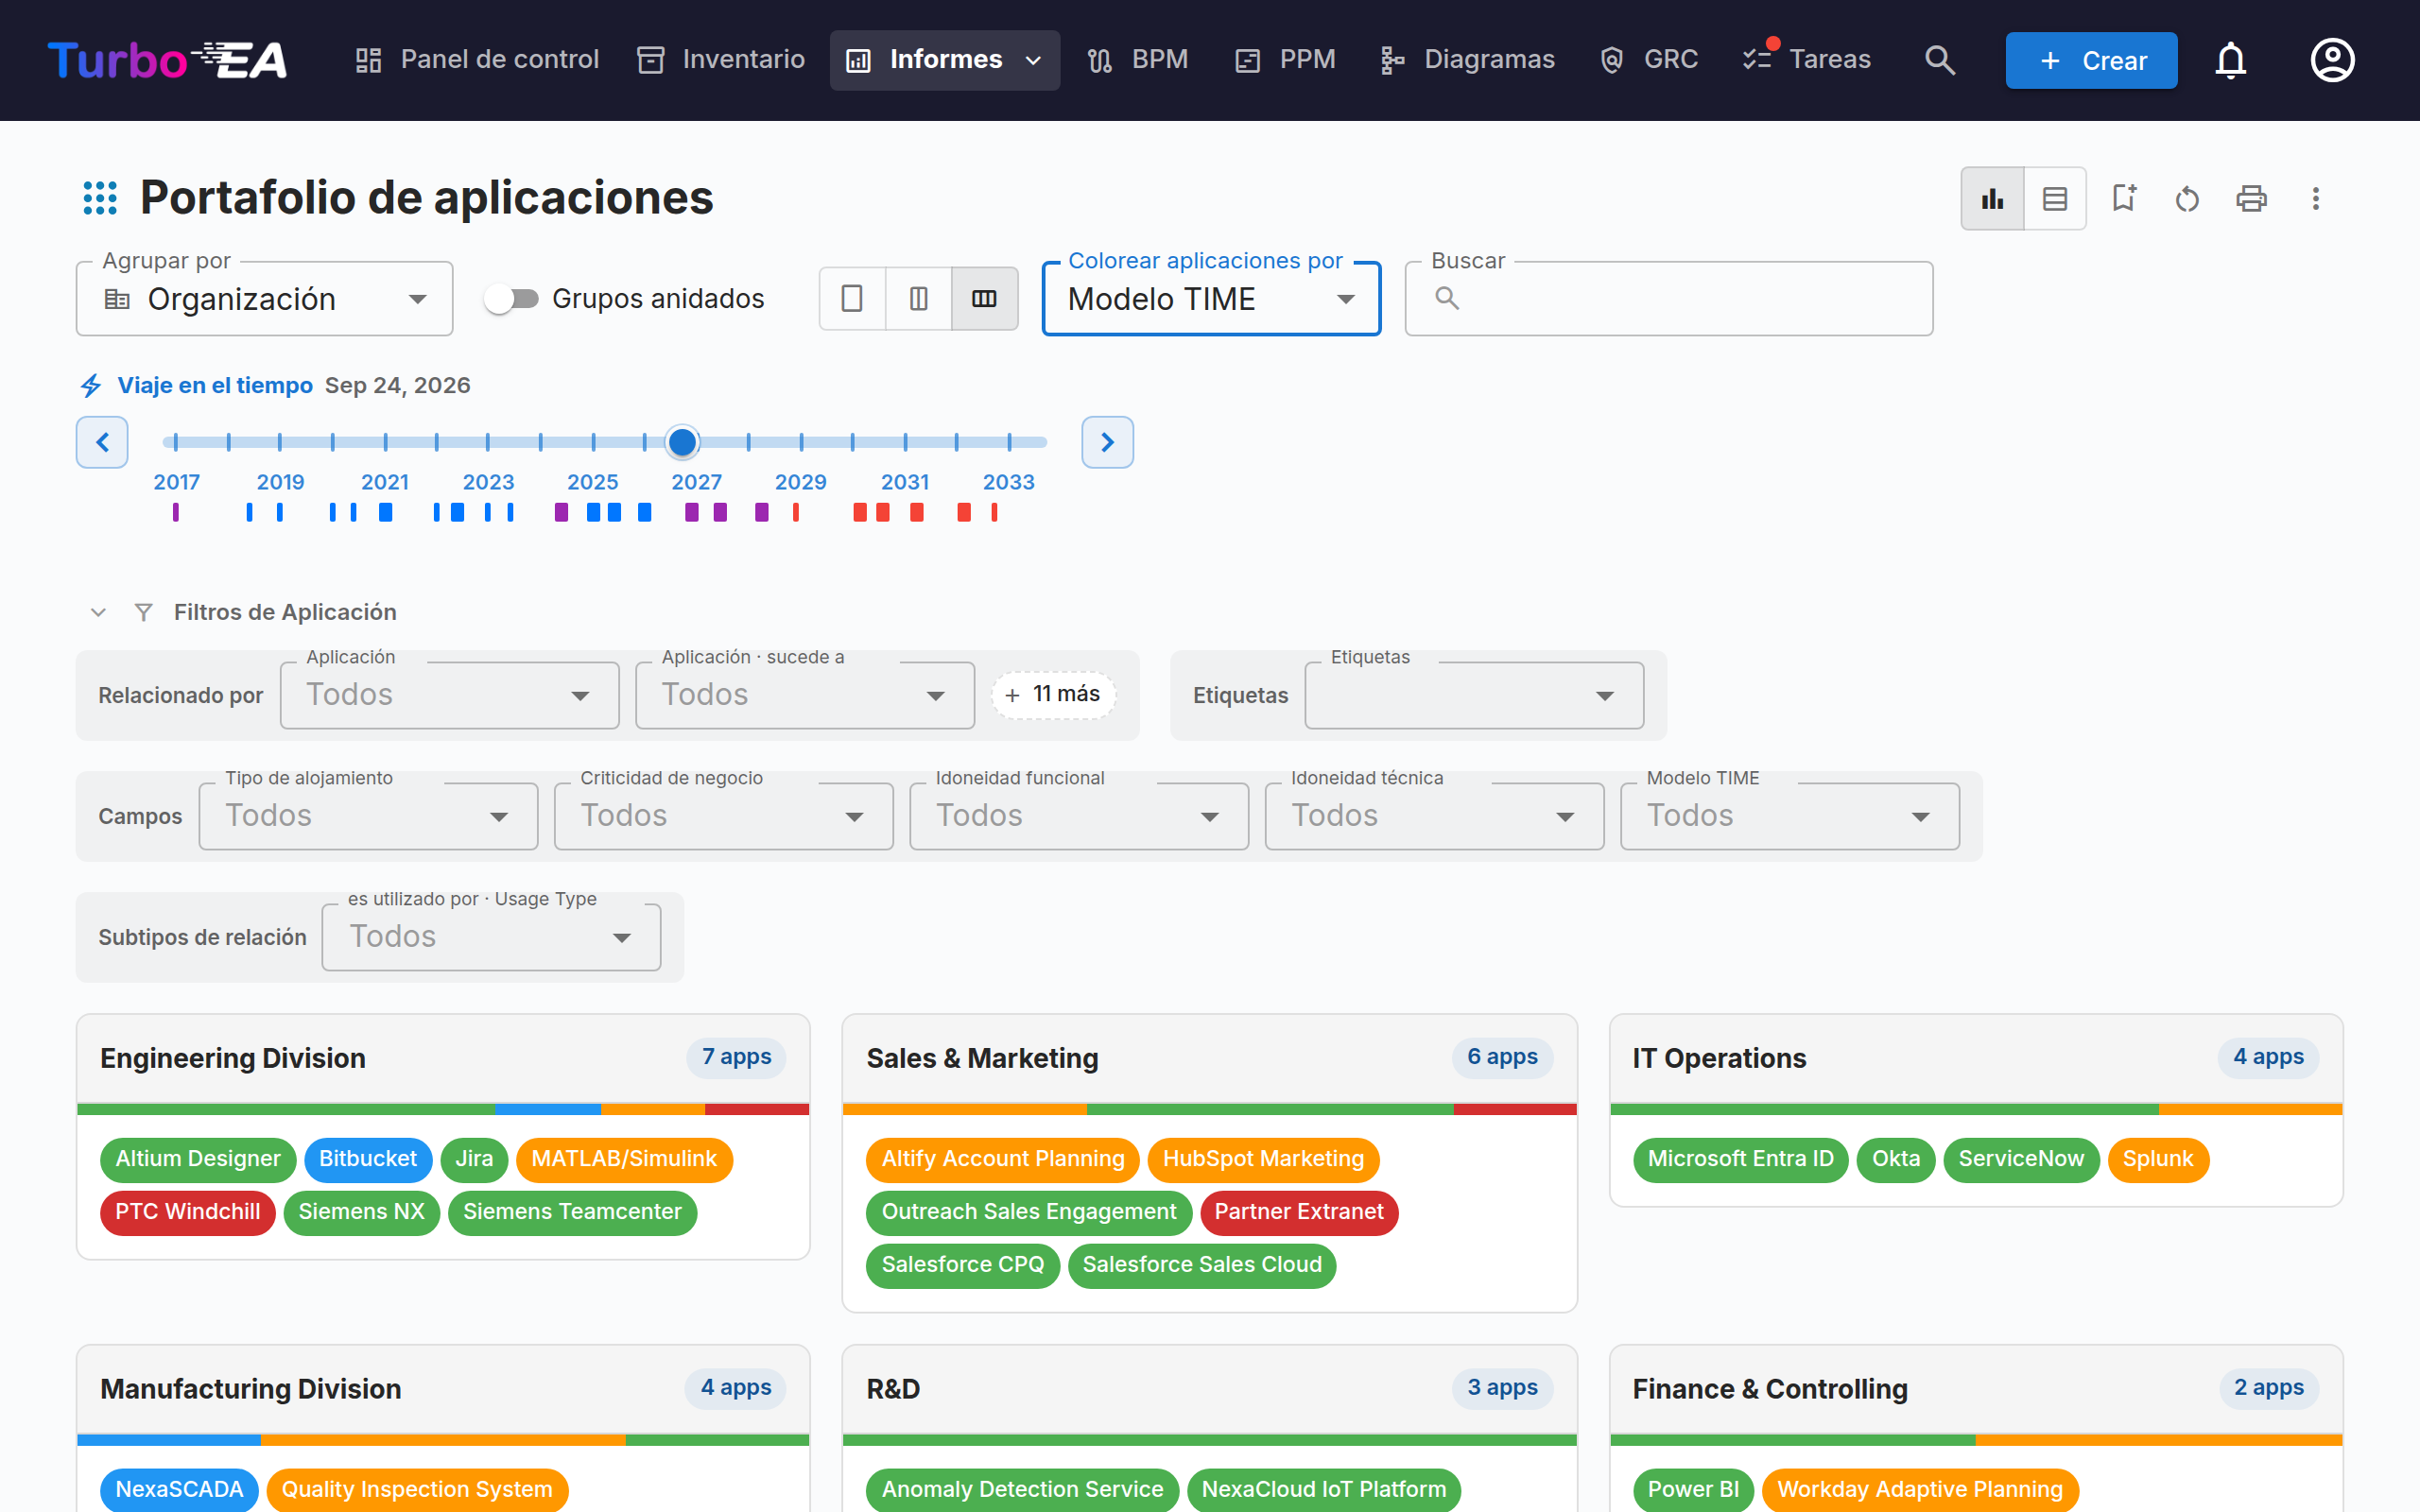
Task: Click the Crear button
Action: pos(2091,60)
